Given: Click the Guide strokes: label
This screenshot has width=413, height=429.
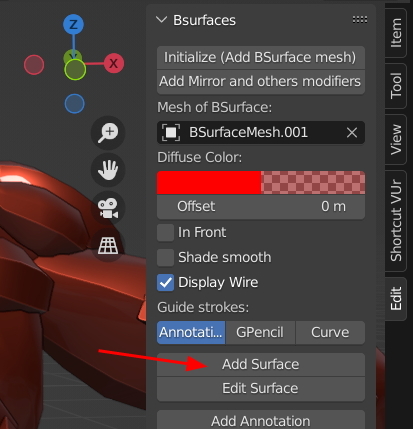Looking at the screenshot, I should coord(203,307).
